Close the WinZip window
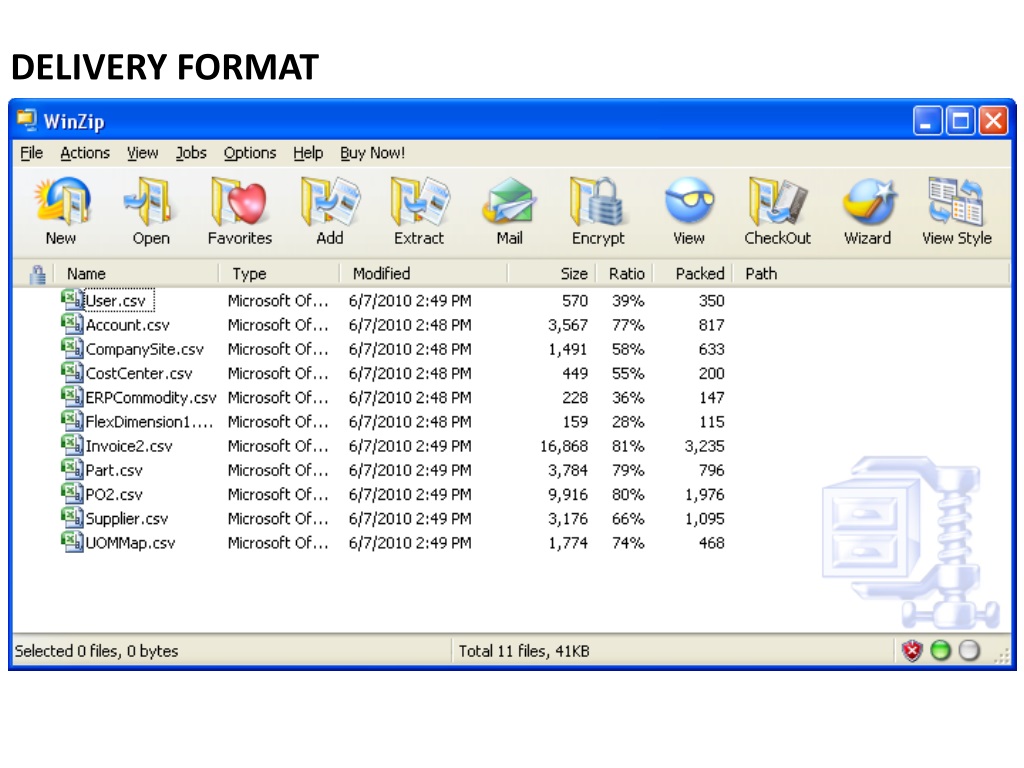This screenshot has height=768, width=1024. [x=993, y=121]
